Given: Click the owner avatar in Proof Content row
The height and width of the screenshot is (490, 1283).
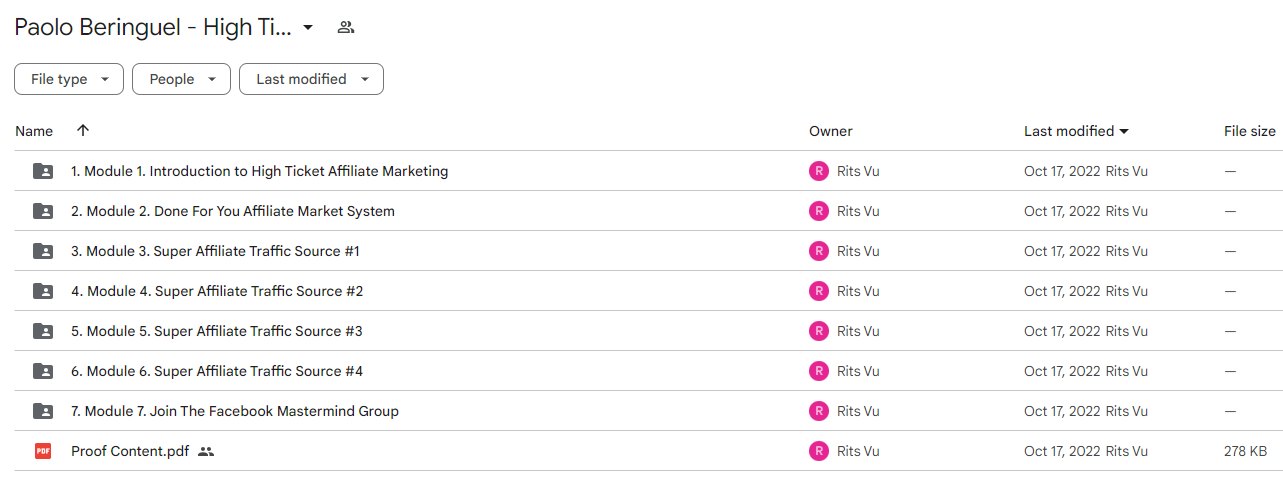Looking at the screenshot, I should click(x=819, y=451).
